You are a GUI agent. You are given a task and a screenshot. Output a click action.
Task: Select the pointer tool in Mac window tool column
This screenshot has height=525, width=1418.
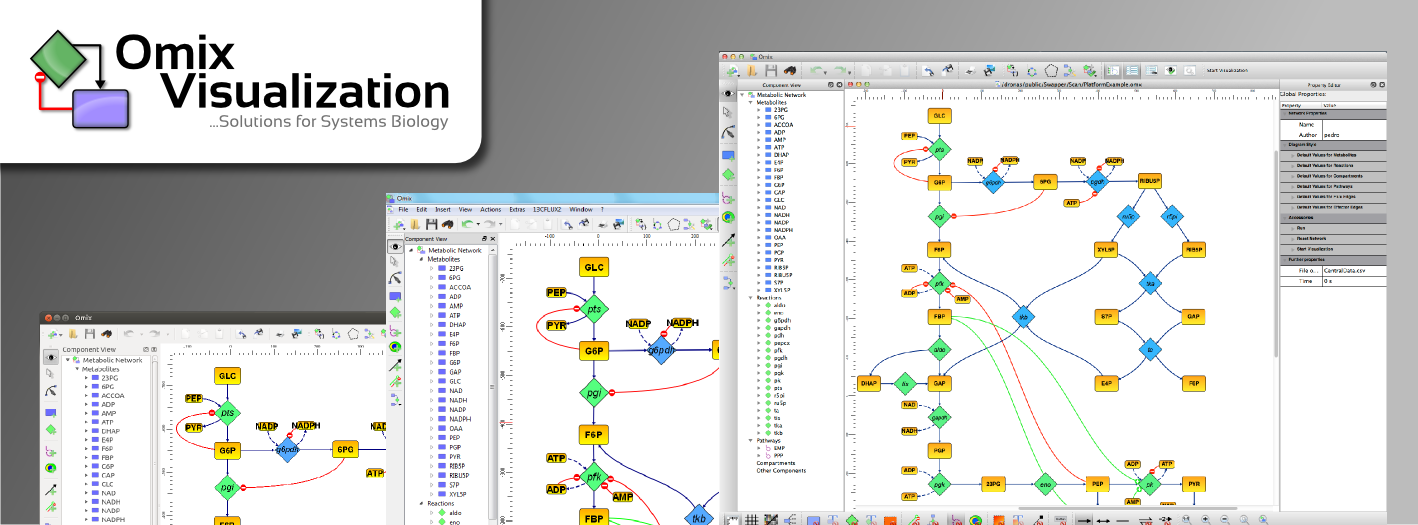click(728, 111)
